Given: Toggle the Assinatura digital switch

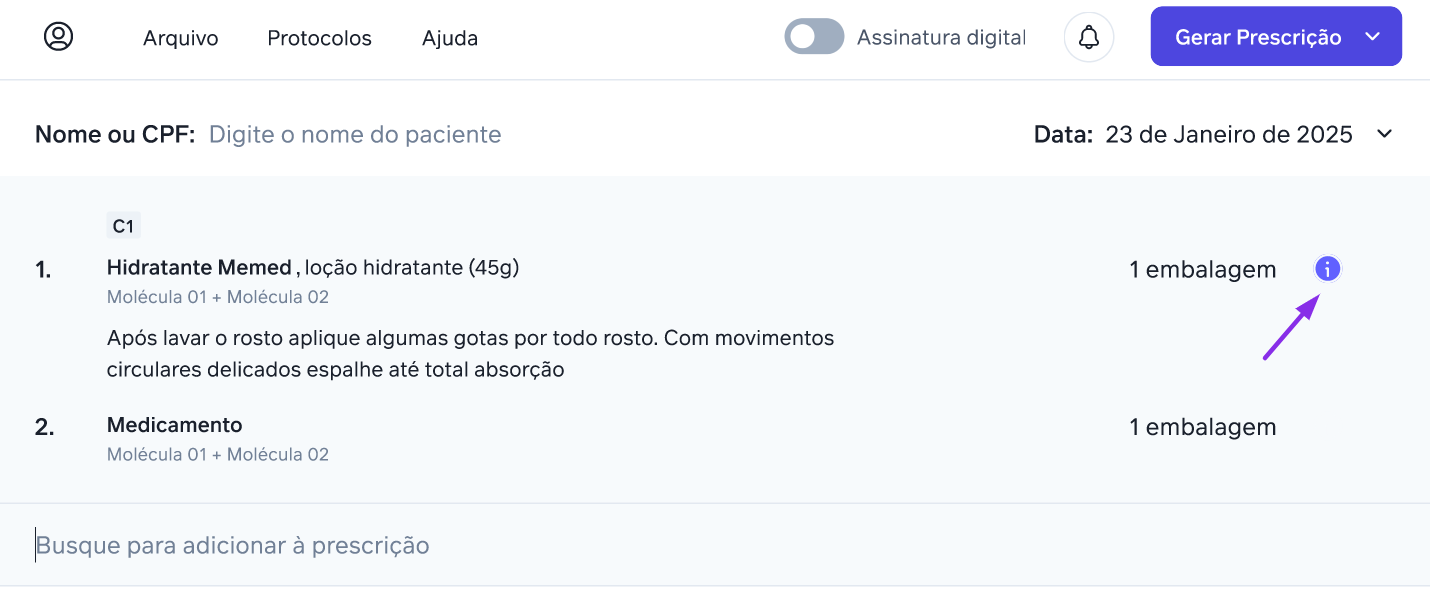Looking at the screenshot, I should [814, 37].
